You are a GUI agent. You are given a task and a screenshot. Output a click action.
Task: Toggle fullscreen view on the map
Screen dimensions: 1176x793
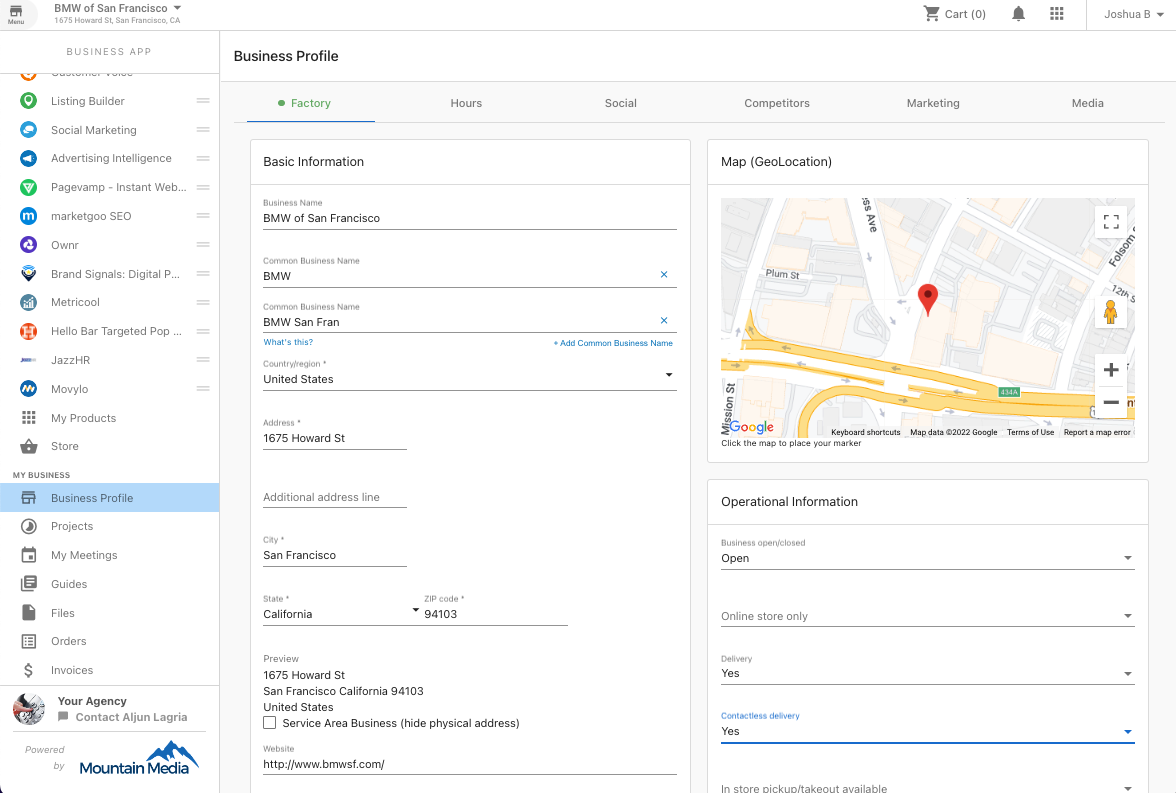pyautogui.click(x=1111, y=221)
